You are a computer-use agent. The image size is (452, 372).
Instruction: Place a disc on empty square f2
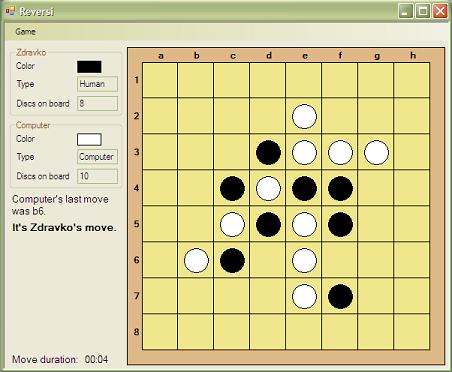(x=340, y=116)
